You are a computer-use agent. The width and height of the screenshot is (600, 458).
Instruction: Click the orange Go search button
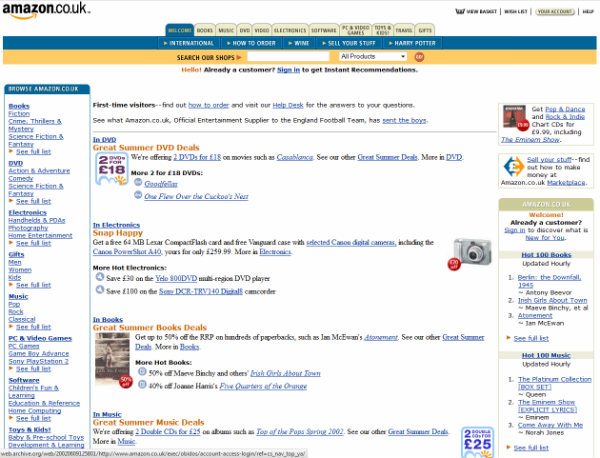(x=419, y=57)
